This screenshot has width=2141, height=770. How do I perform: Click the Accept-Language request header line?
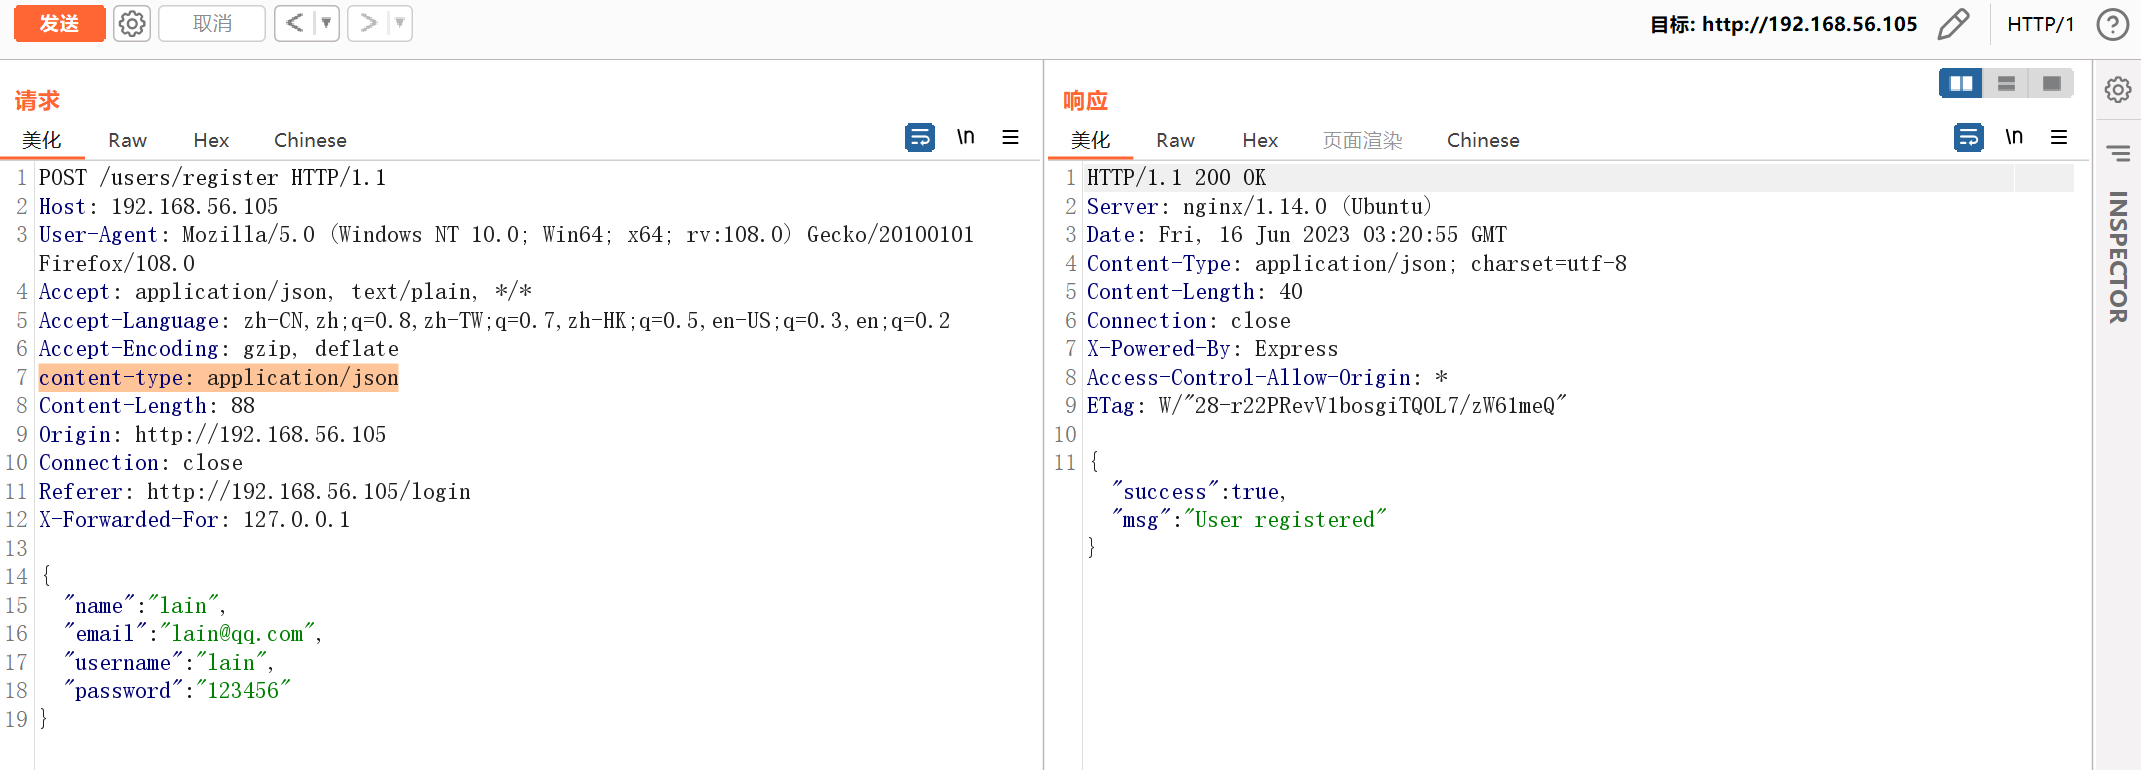point(495,321)
